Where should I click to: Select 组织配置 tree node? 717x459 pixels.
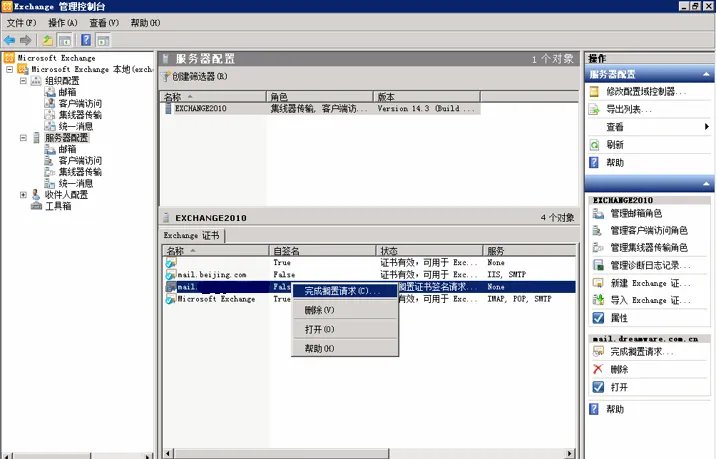tap(62, 81)
